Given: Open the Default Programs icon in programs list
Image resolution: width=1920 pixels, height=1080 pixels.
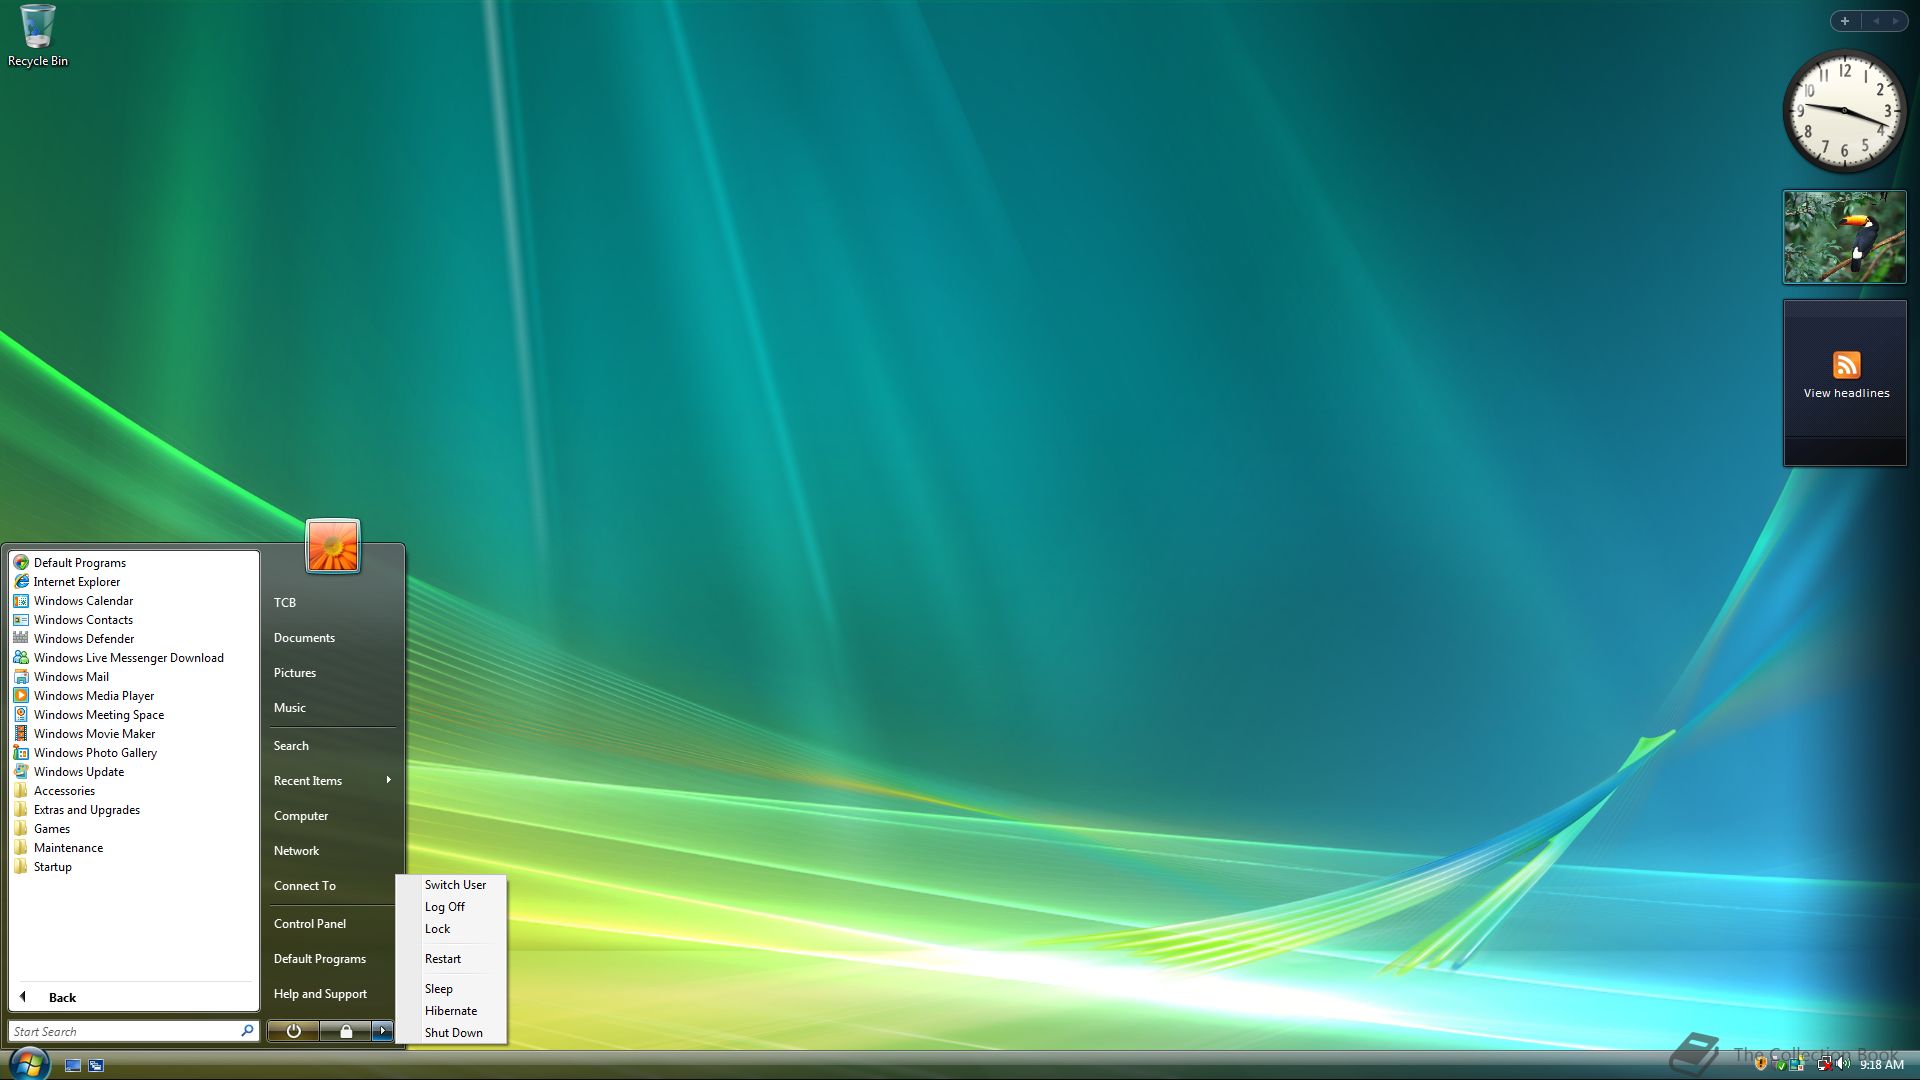Looking at the screenshot, I should 21,563.
